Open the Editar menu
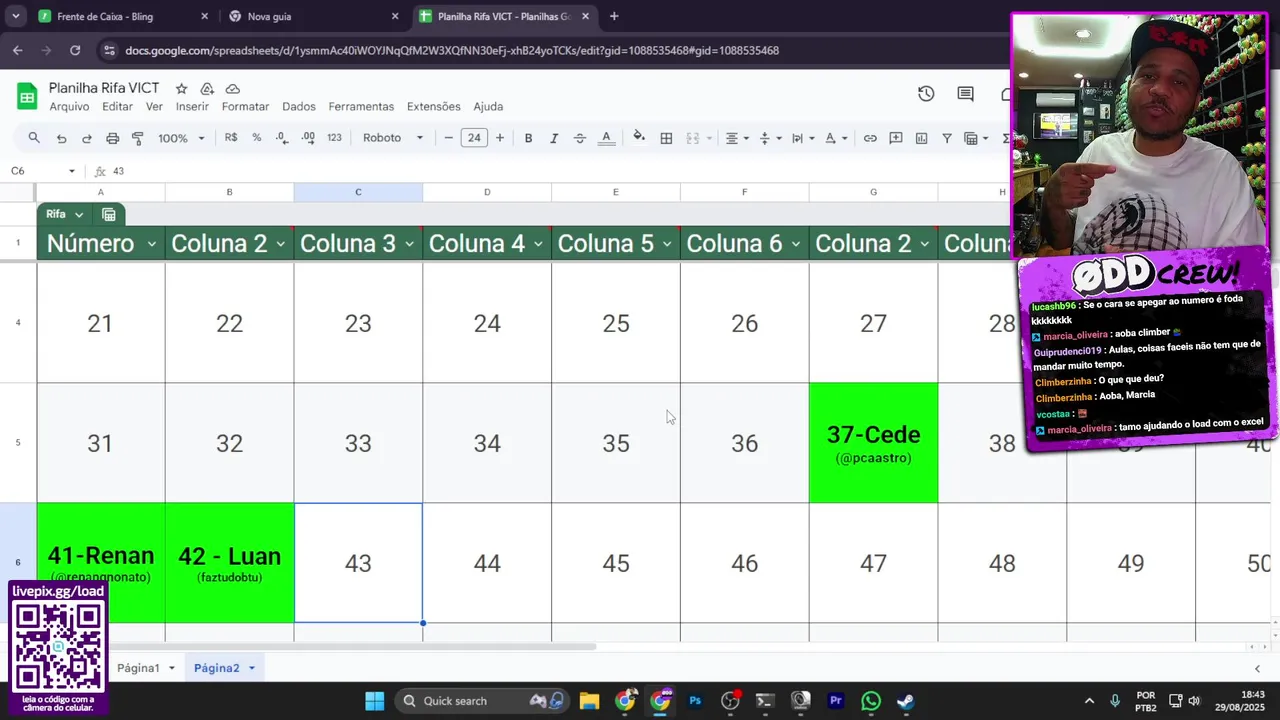This screenshot has height=720, width=1280. (117, 106)
